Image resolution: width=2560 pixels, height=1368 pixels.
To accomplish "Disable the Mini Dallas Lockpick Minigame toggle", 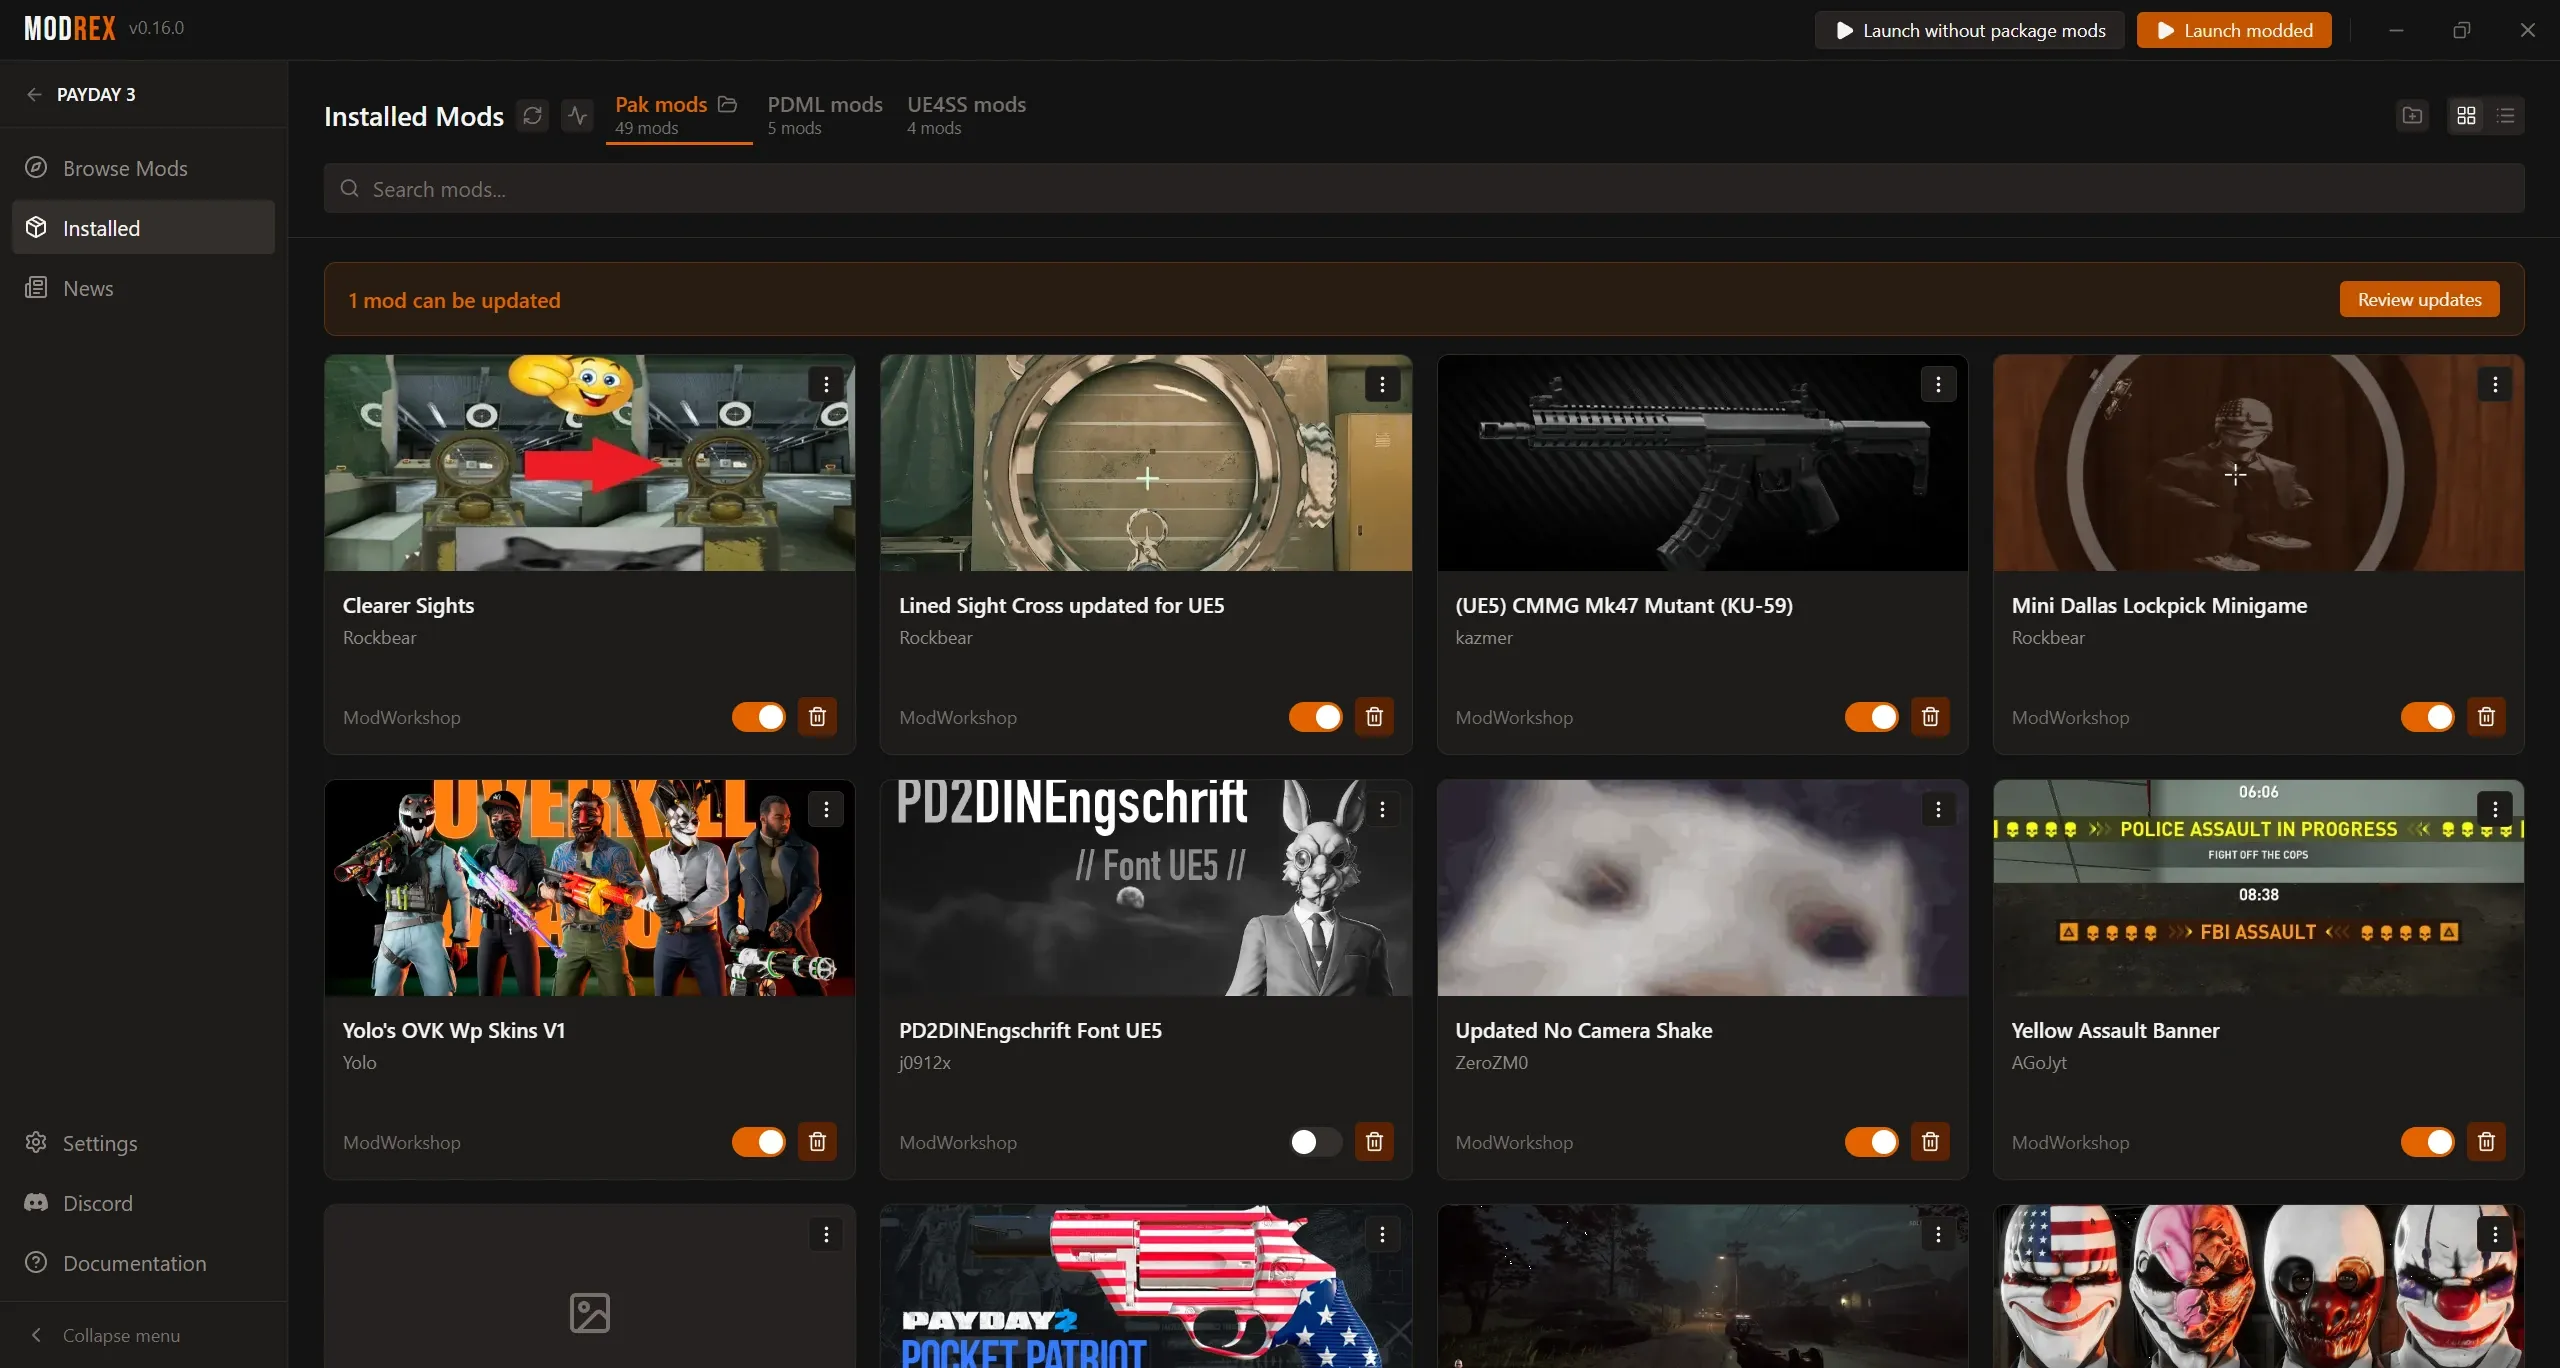I will coord(2428,717).
